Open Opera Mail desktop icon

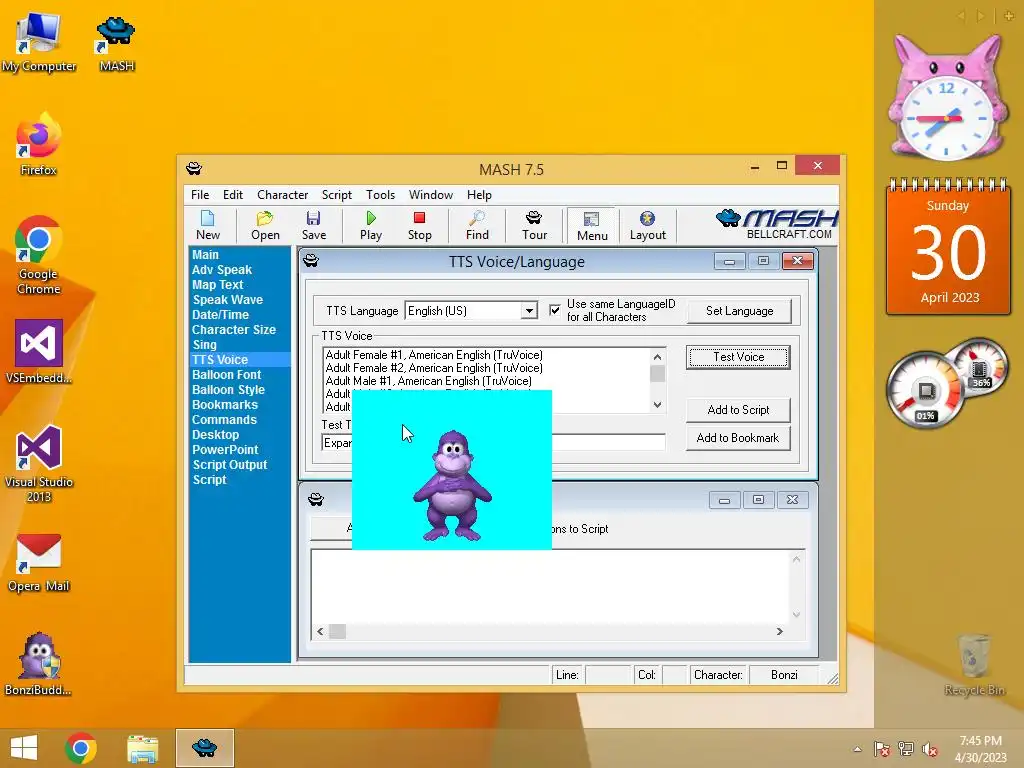point(39,563)
